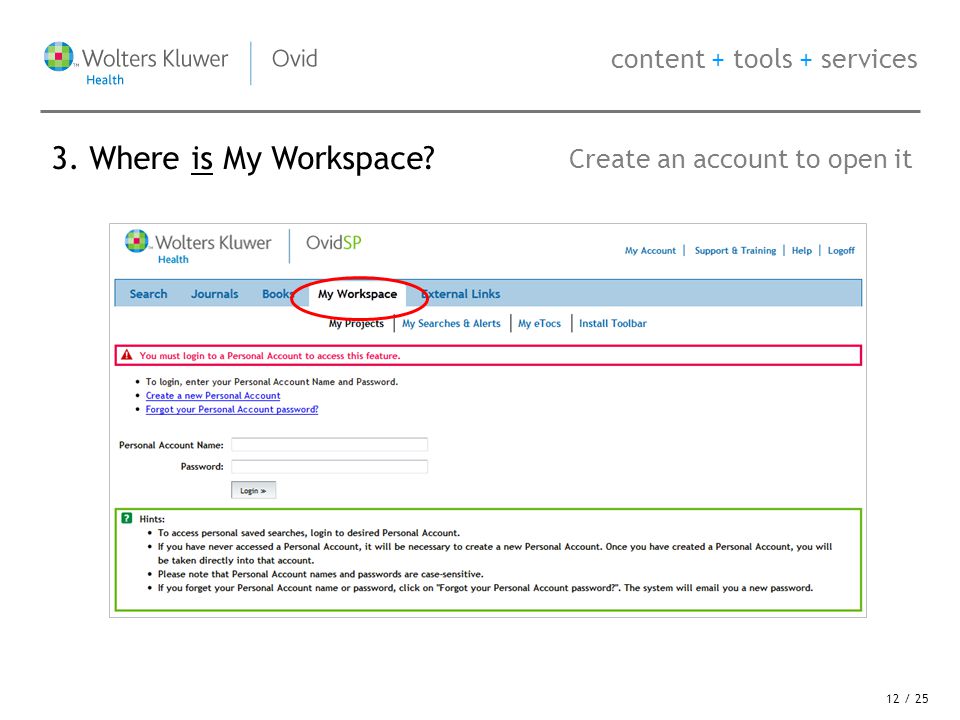This screenshot has width=960, height=720.
Task: Open the My eTocs section
Action: [539, 323]
